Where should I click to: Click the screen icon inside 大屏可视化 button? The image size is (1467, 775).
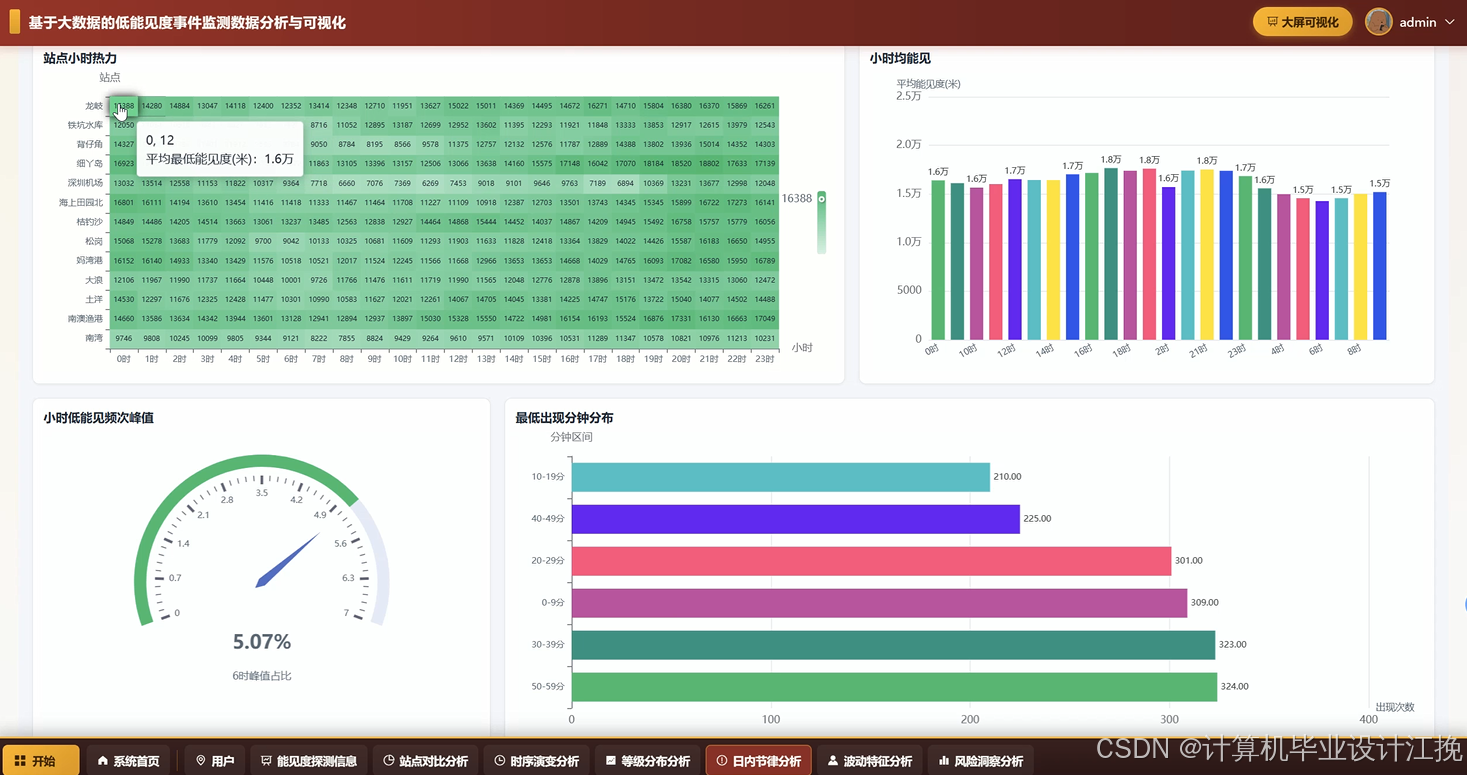[x=1272, y=22]
